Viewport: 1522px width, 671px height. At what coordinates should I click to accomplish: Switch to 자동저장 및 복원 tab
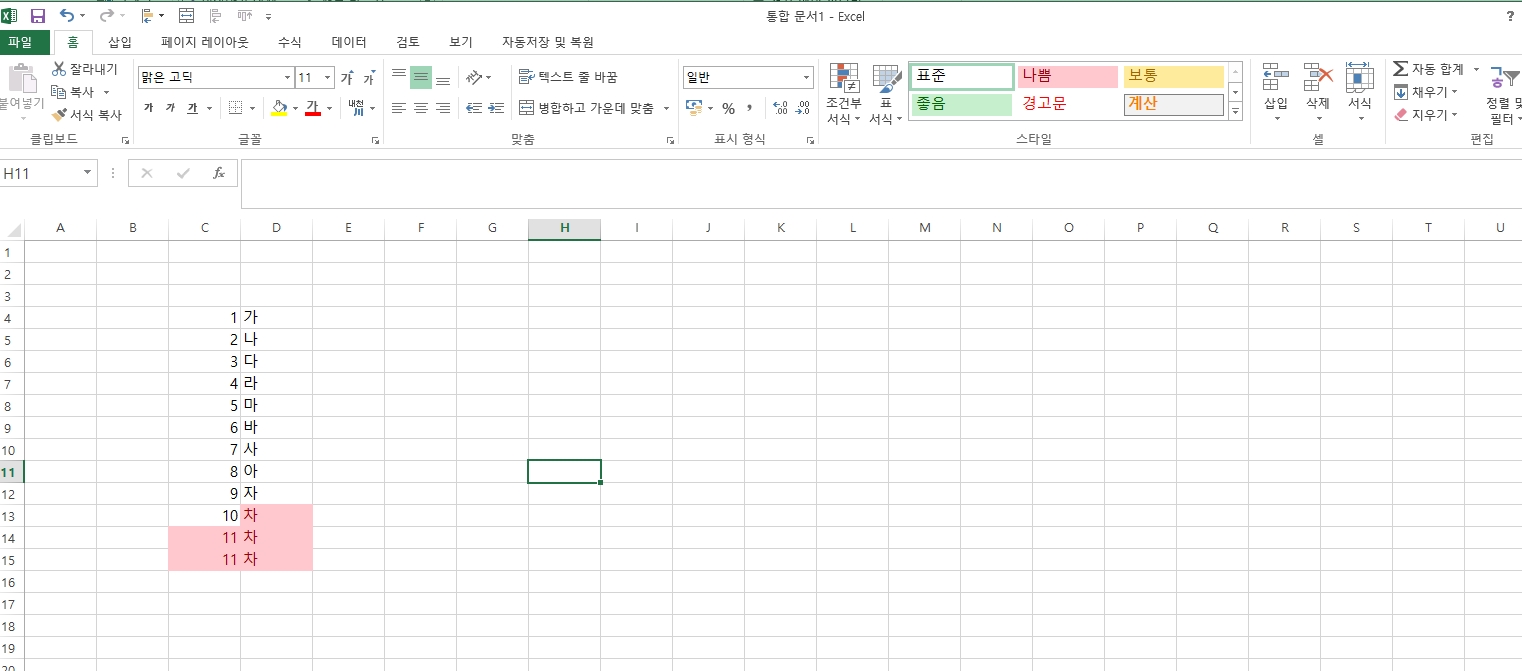pyautogui.click(x=548, y=42)
